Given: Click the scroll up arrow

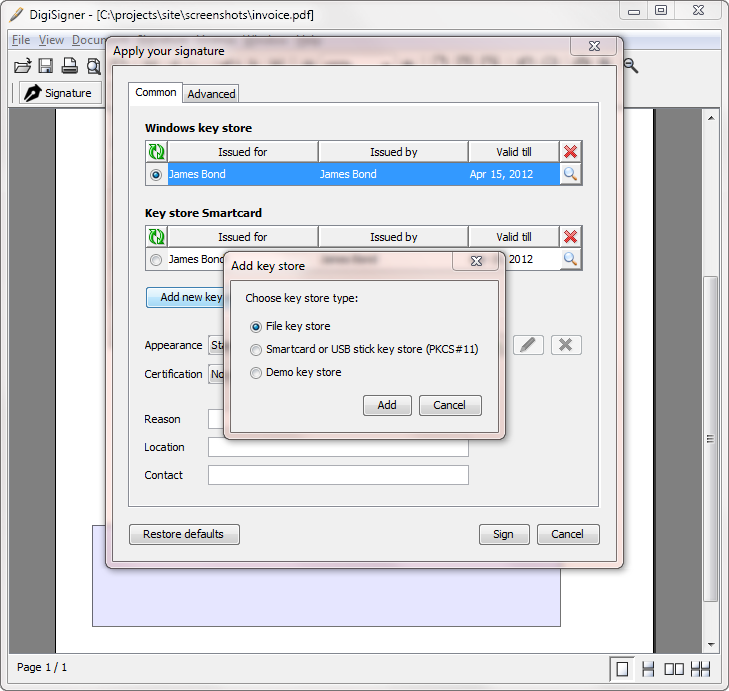Looking at the screenshot, I should click(711, 118).
